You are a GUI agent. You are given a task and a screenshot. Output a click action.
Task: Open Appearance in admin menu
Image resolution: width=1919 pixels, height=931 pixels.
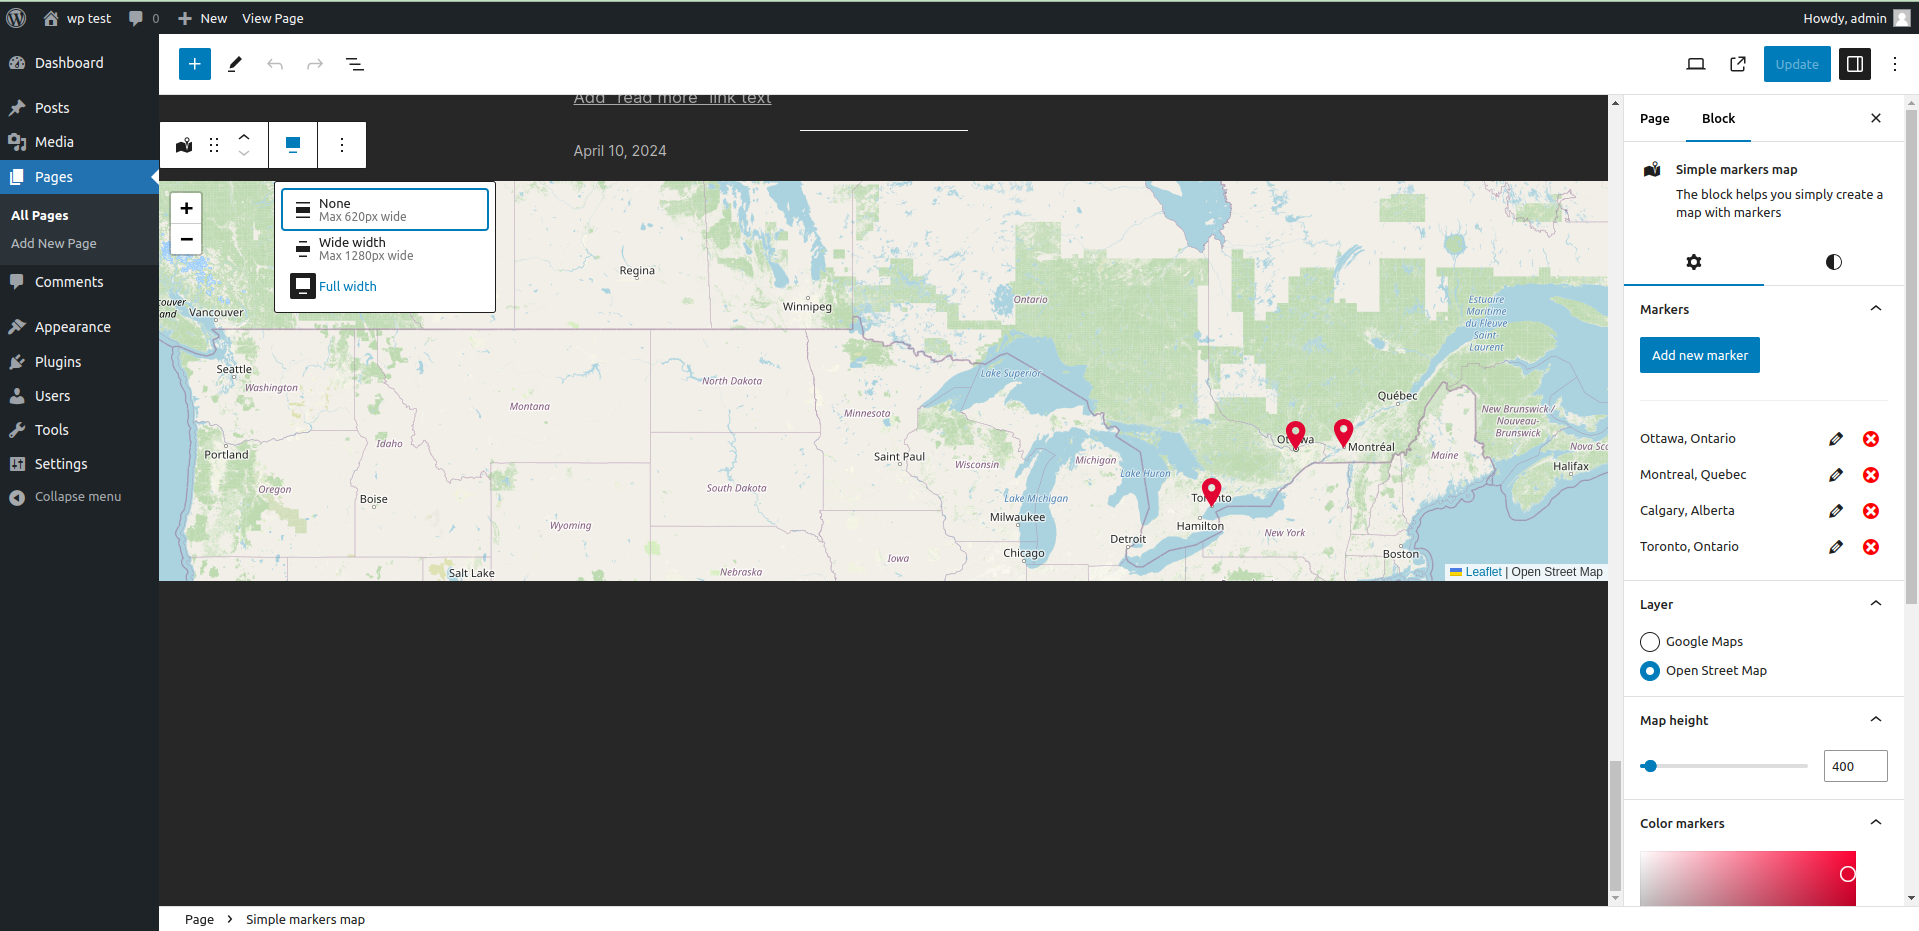pos(72,327)
